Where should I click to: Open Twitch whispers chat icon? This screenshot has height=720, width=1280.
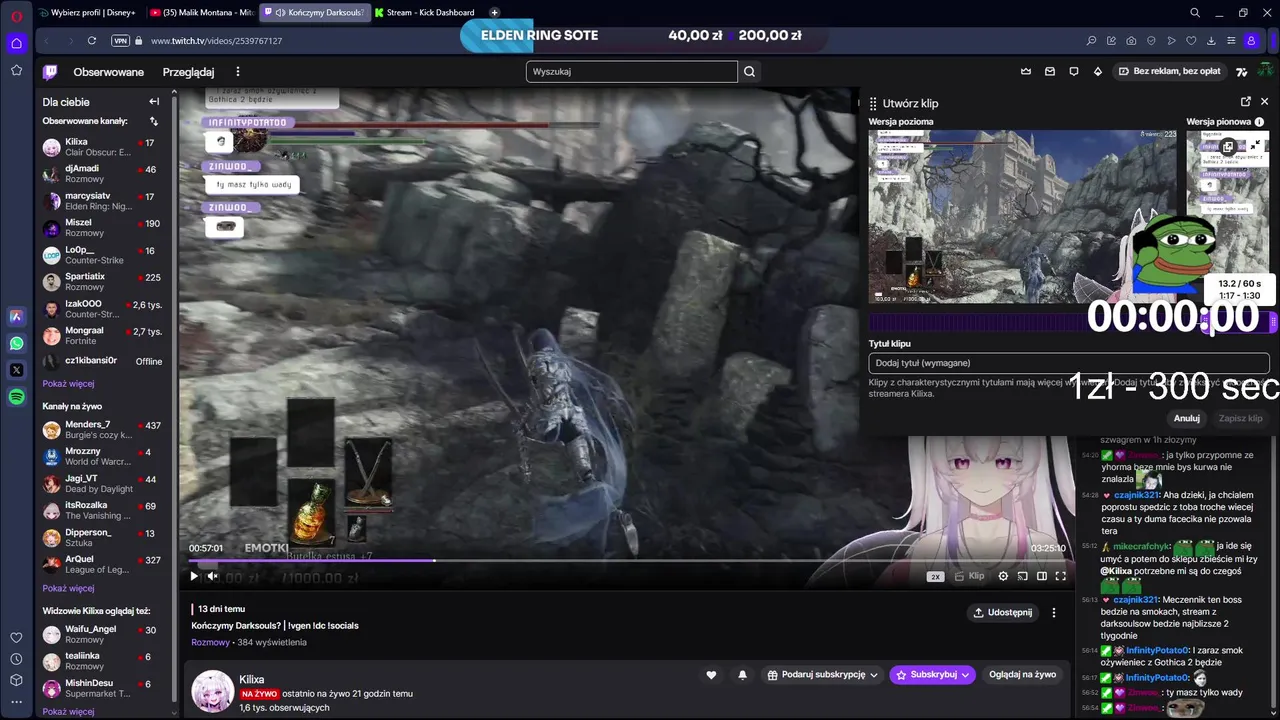[1074, 72]
